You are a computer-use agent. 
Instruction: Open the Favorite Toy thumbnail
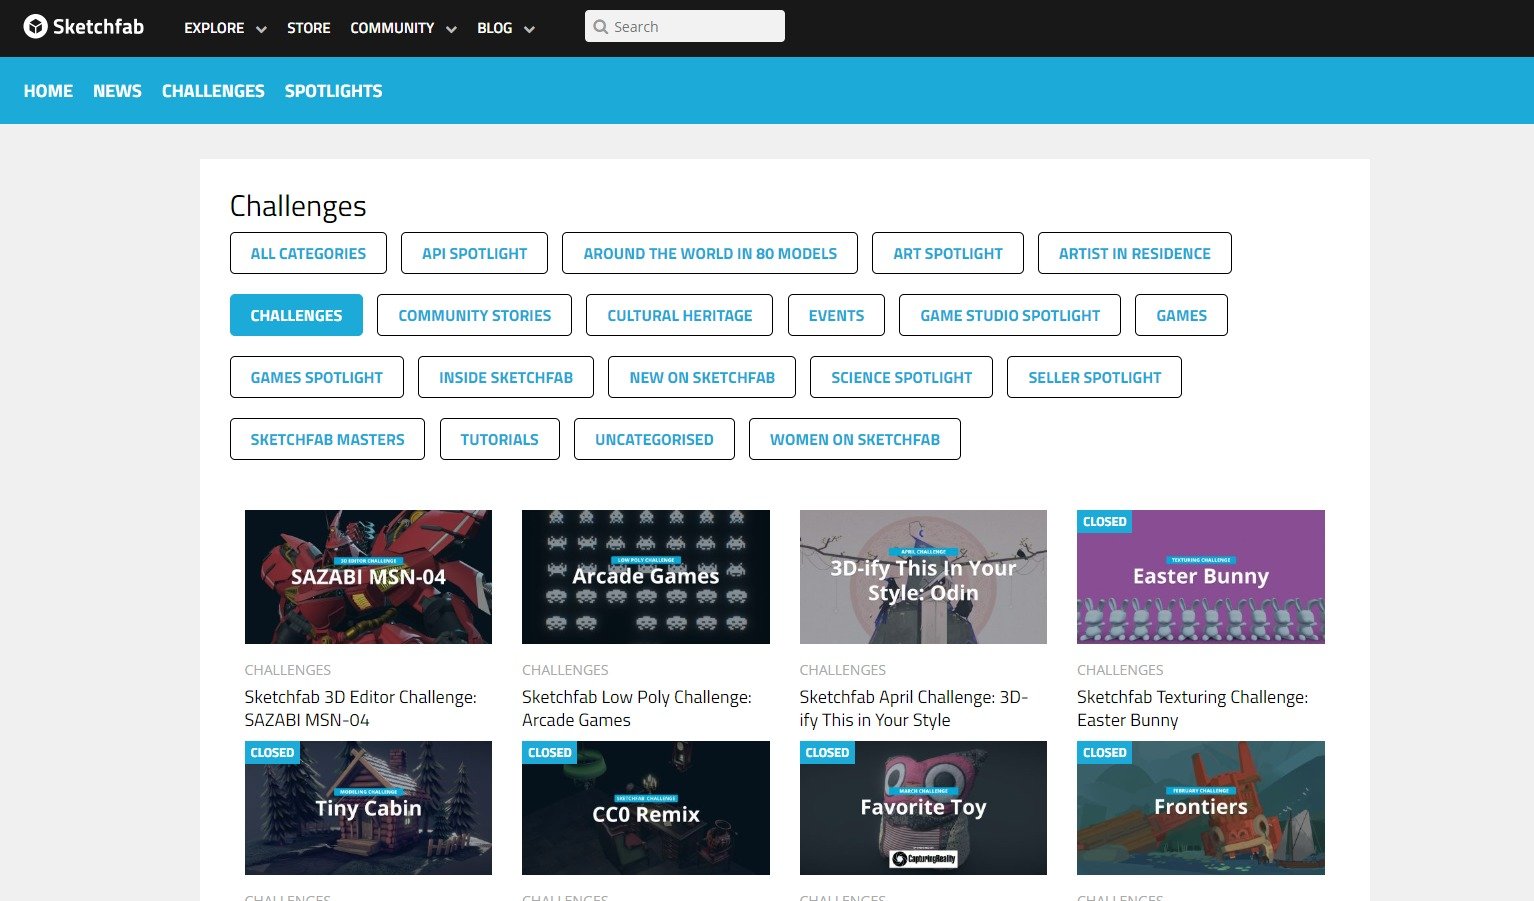coord(923,808)
